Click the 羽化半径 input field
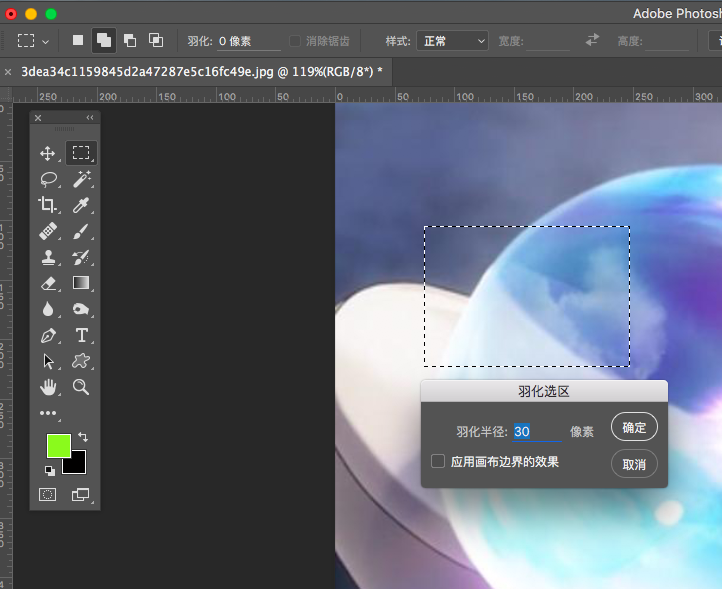This screenshot has height=589, width=722. [536, 431]
